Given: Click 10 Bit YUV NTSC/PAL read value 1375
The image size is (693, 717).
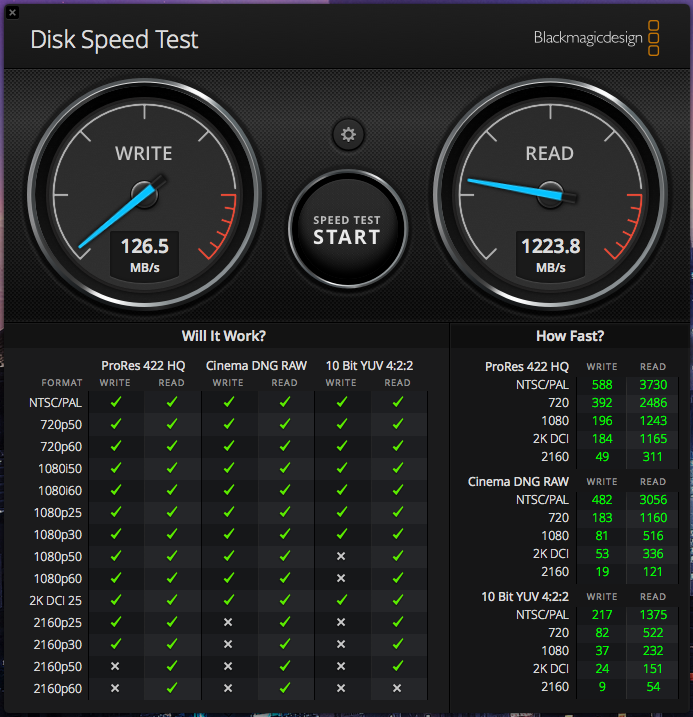Looking at the screenshot, I should pyautogui.click(x=653, y=615).
